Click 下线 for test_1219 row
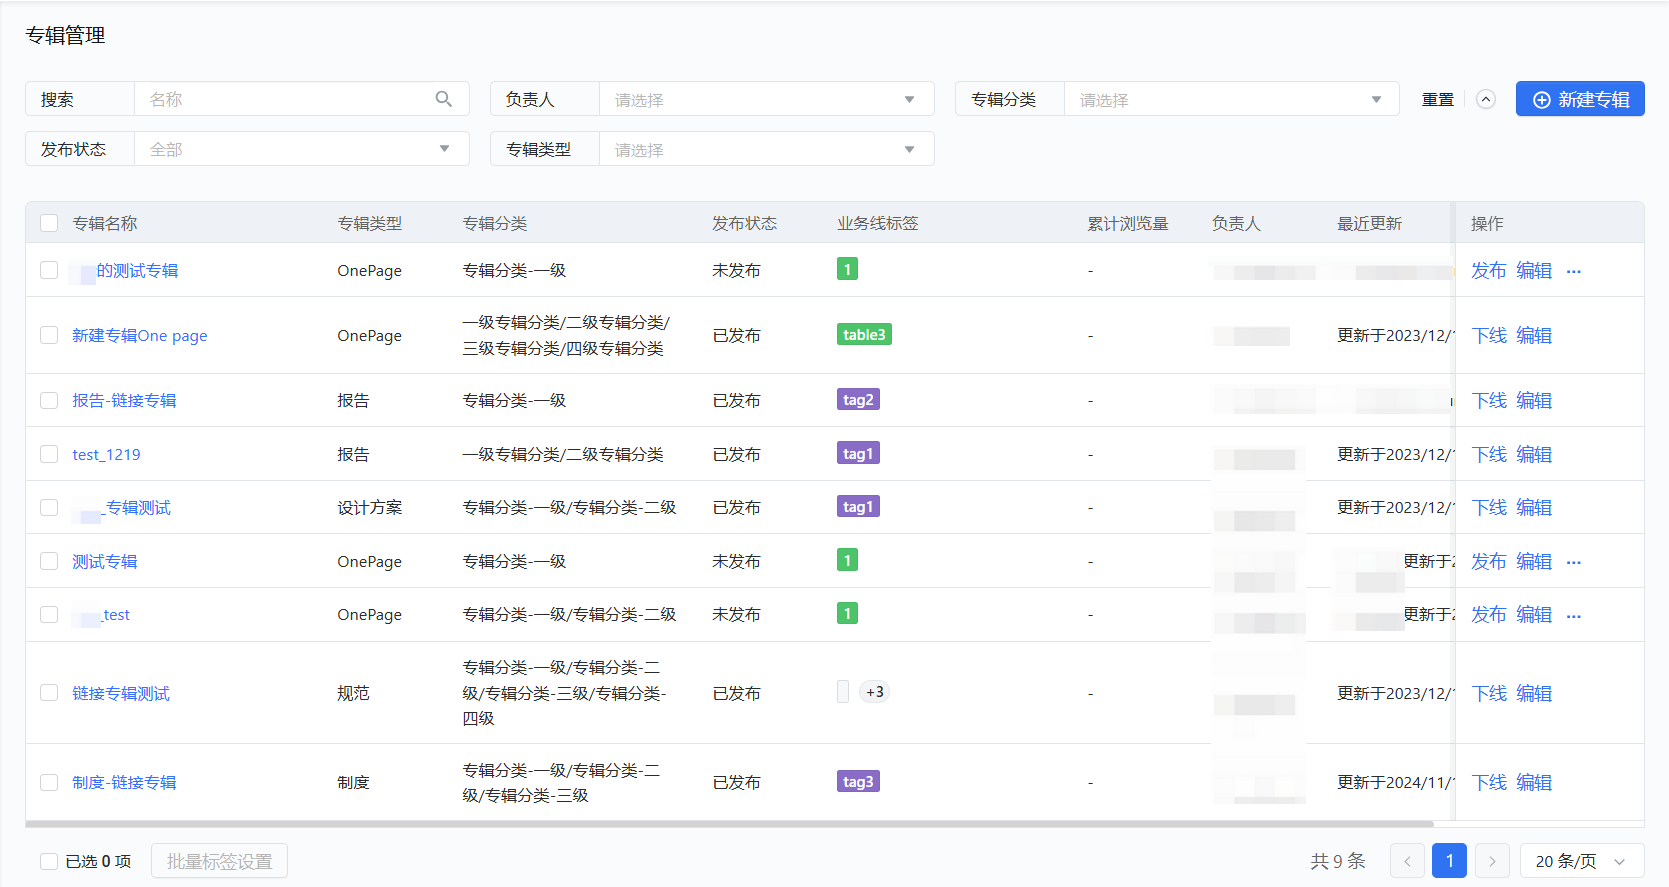 (1488, 454)
